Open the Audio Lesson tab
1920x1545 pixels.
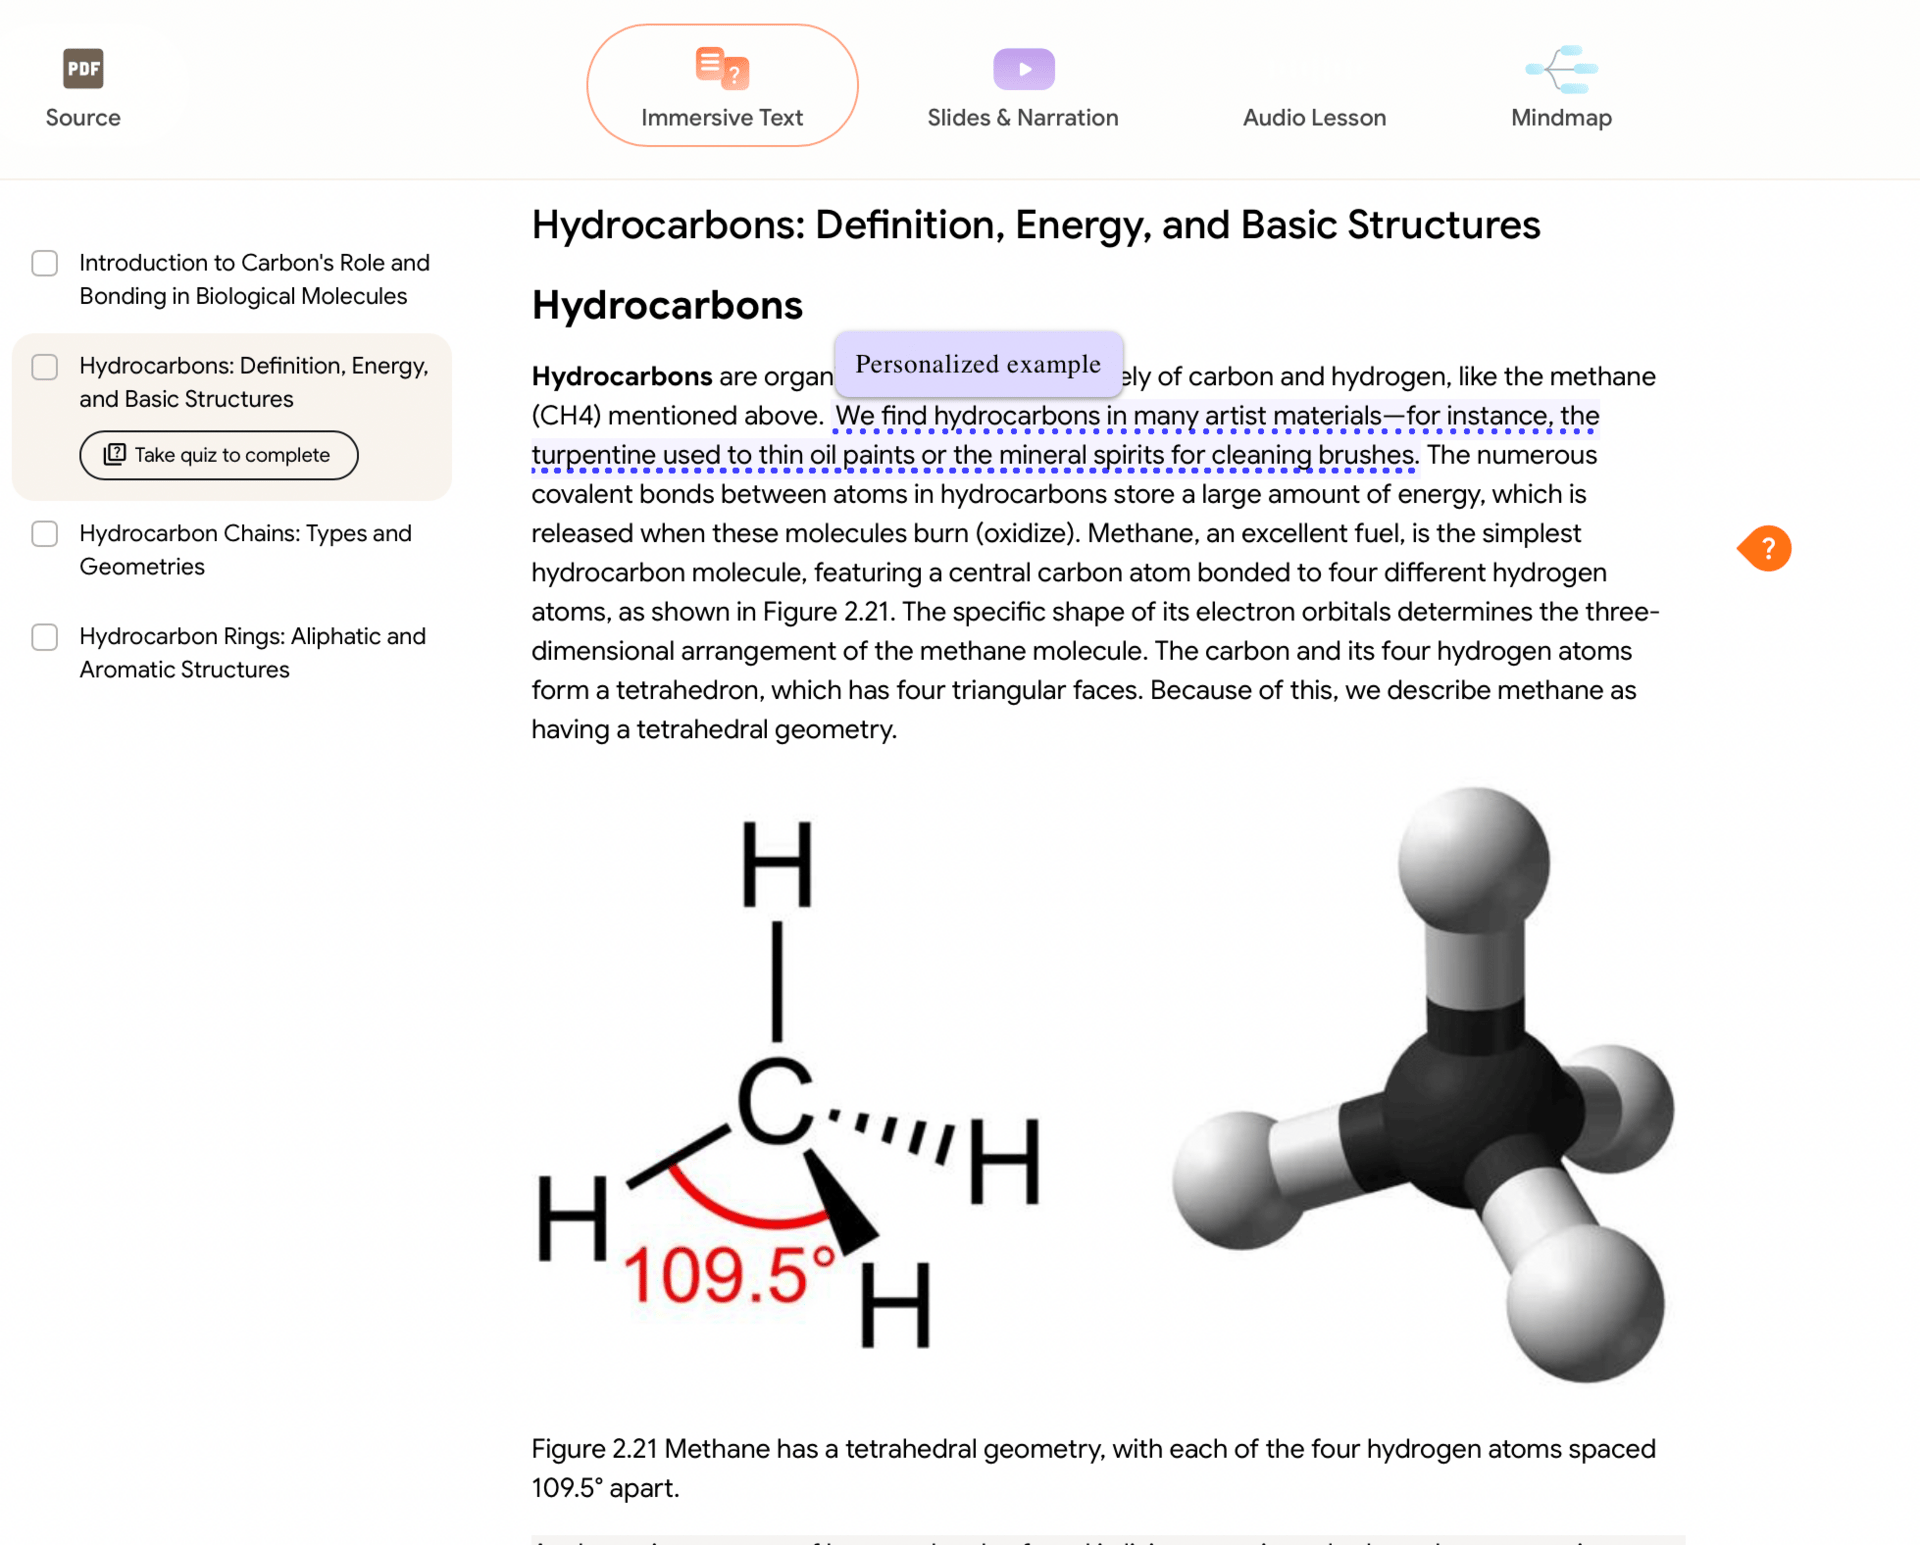click(x=1313, y=117)
